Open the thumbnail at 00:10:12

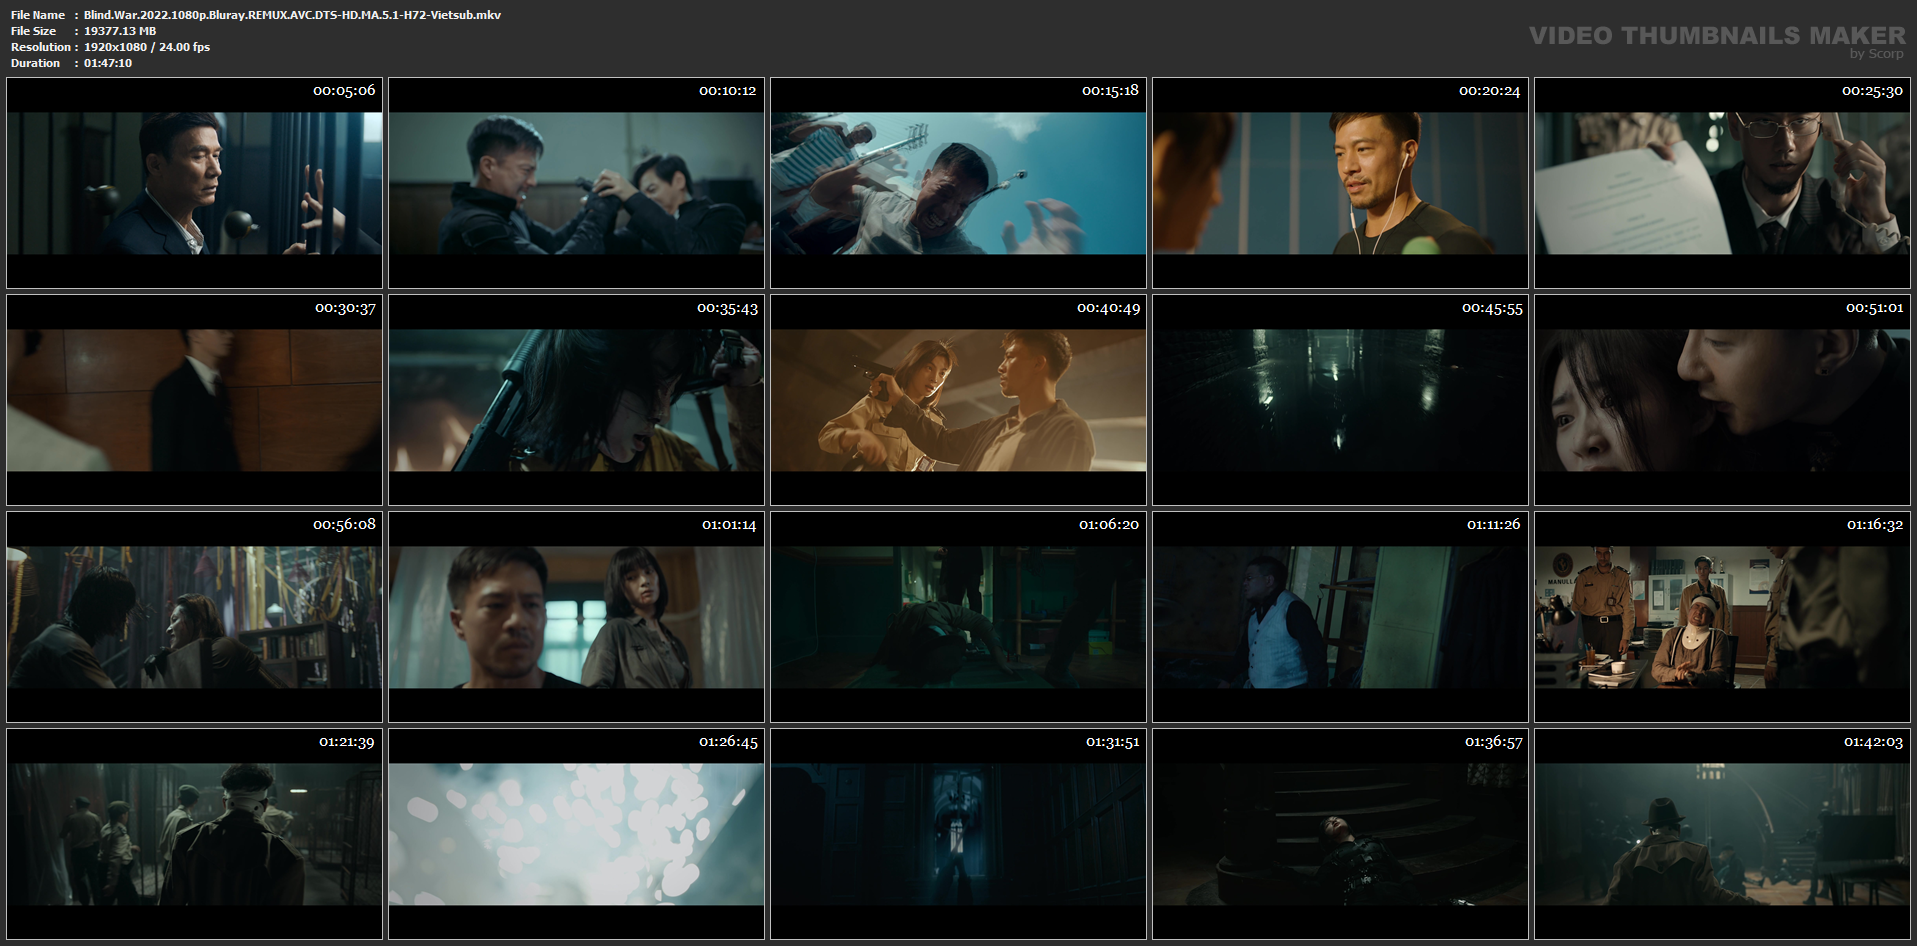[576, 183]
